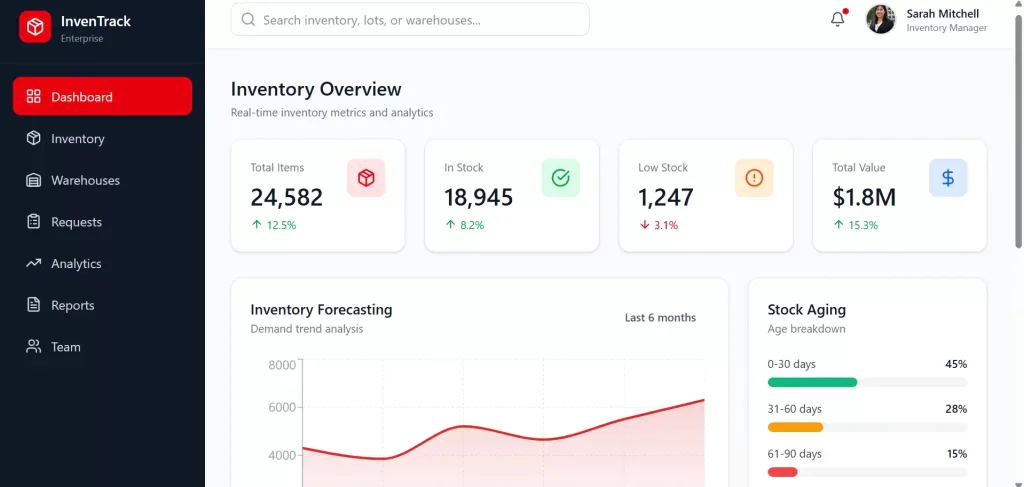Image resolution: width=1024 pixels, height=487 pixels.
Task: Click the Last 6 months label
Action: point(660,318)
